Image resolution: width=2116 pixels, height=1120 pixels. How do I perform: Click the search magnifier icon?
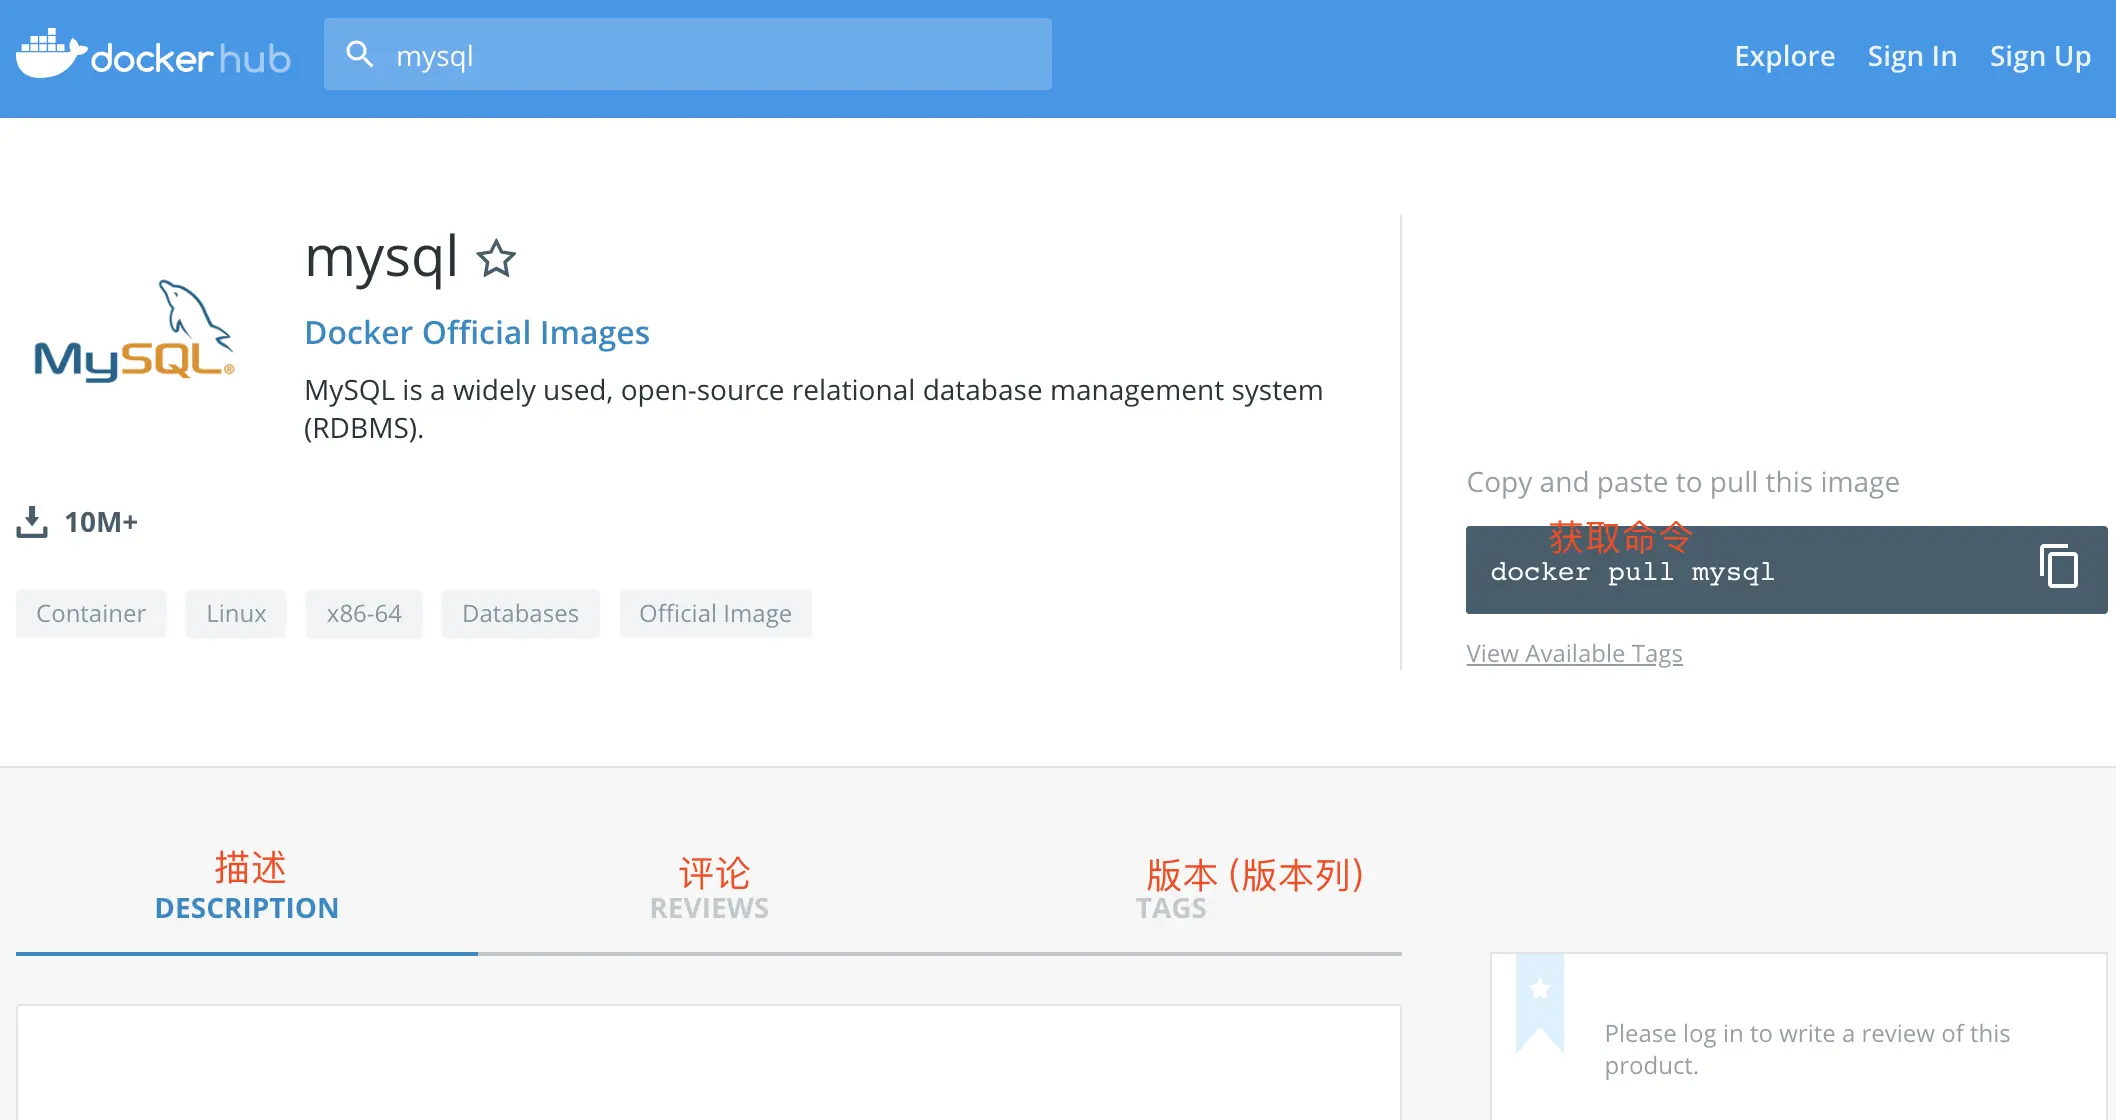pos(360,54)
